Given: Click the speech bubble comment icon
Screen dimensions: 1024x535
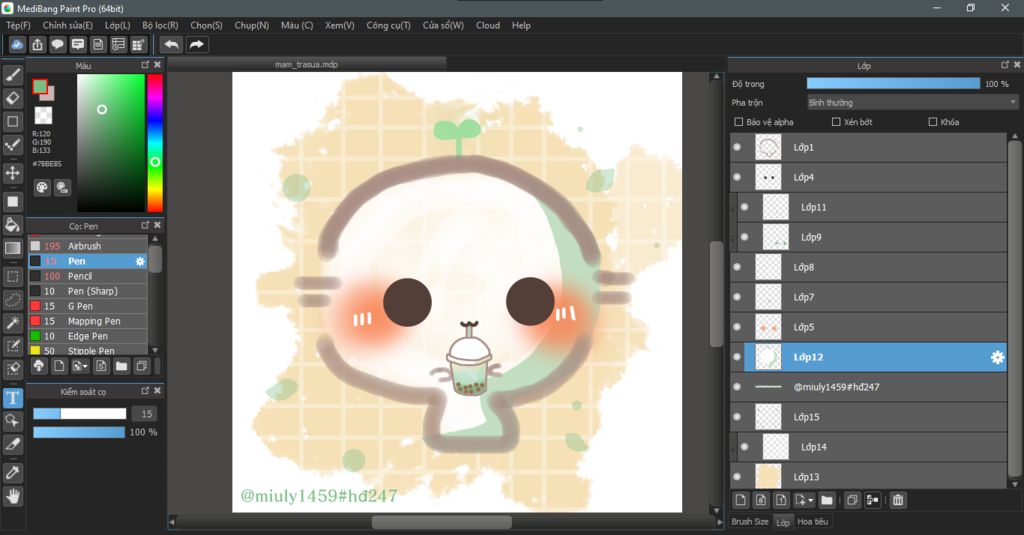Looking at the screenshot, I should [57, 44].
